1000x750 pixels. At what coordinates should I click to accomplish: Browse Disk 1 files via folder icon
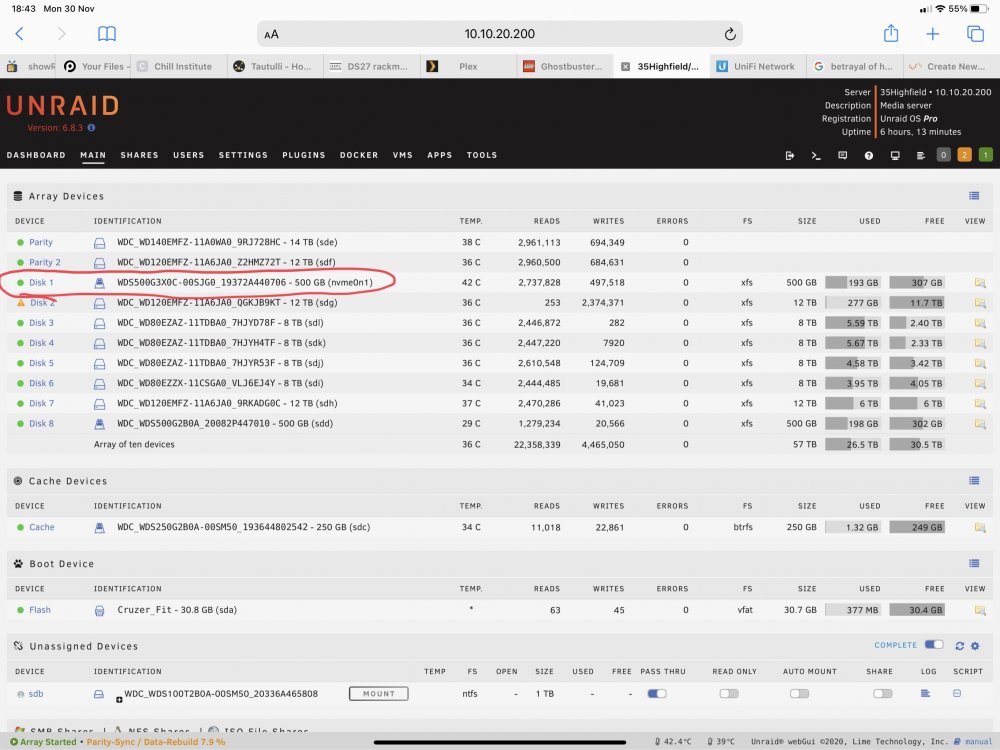980,283
